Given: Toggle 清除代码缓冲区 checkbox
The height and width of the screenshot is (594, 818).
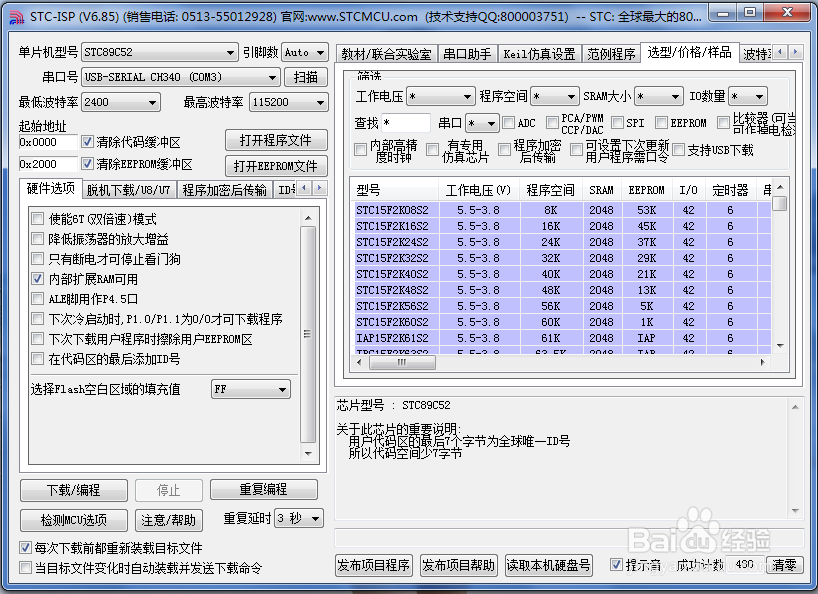Looking at the screenshot, I should [87, 141].
